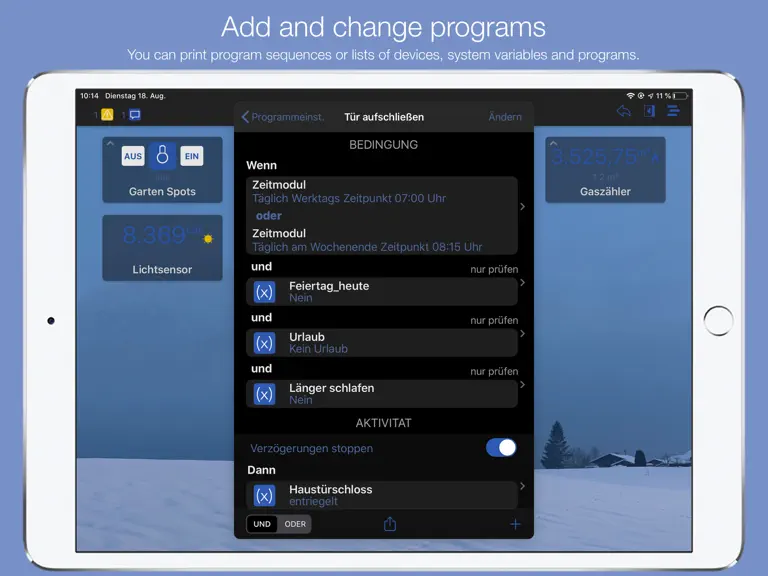Open the Haustürschloss entriegelt action row

point(382,495)
